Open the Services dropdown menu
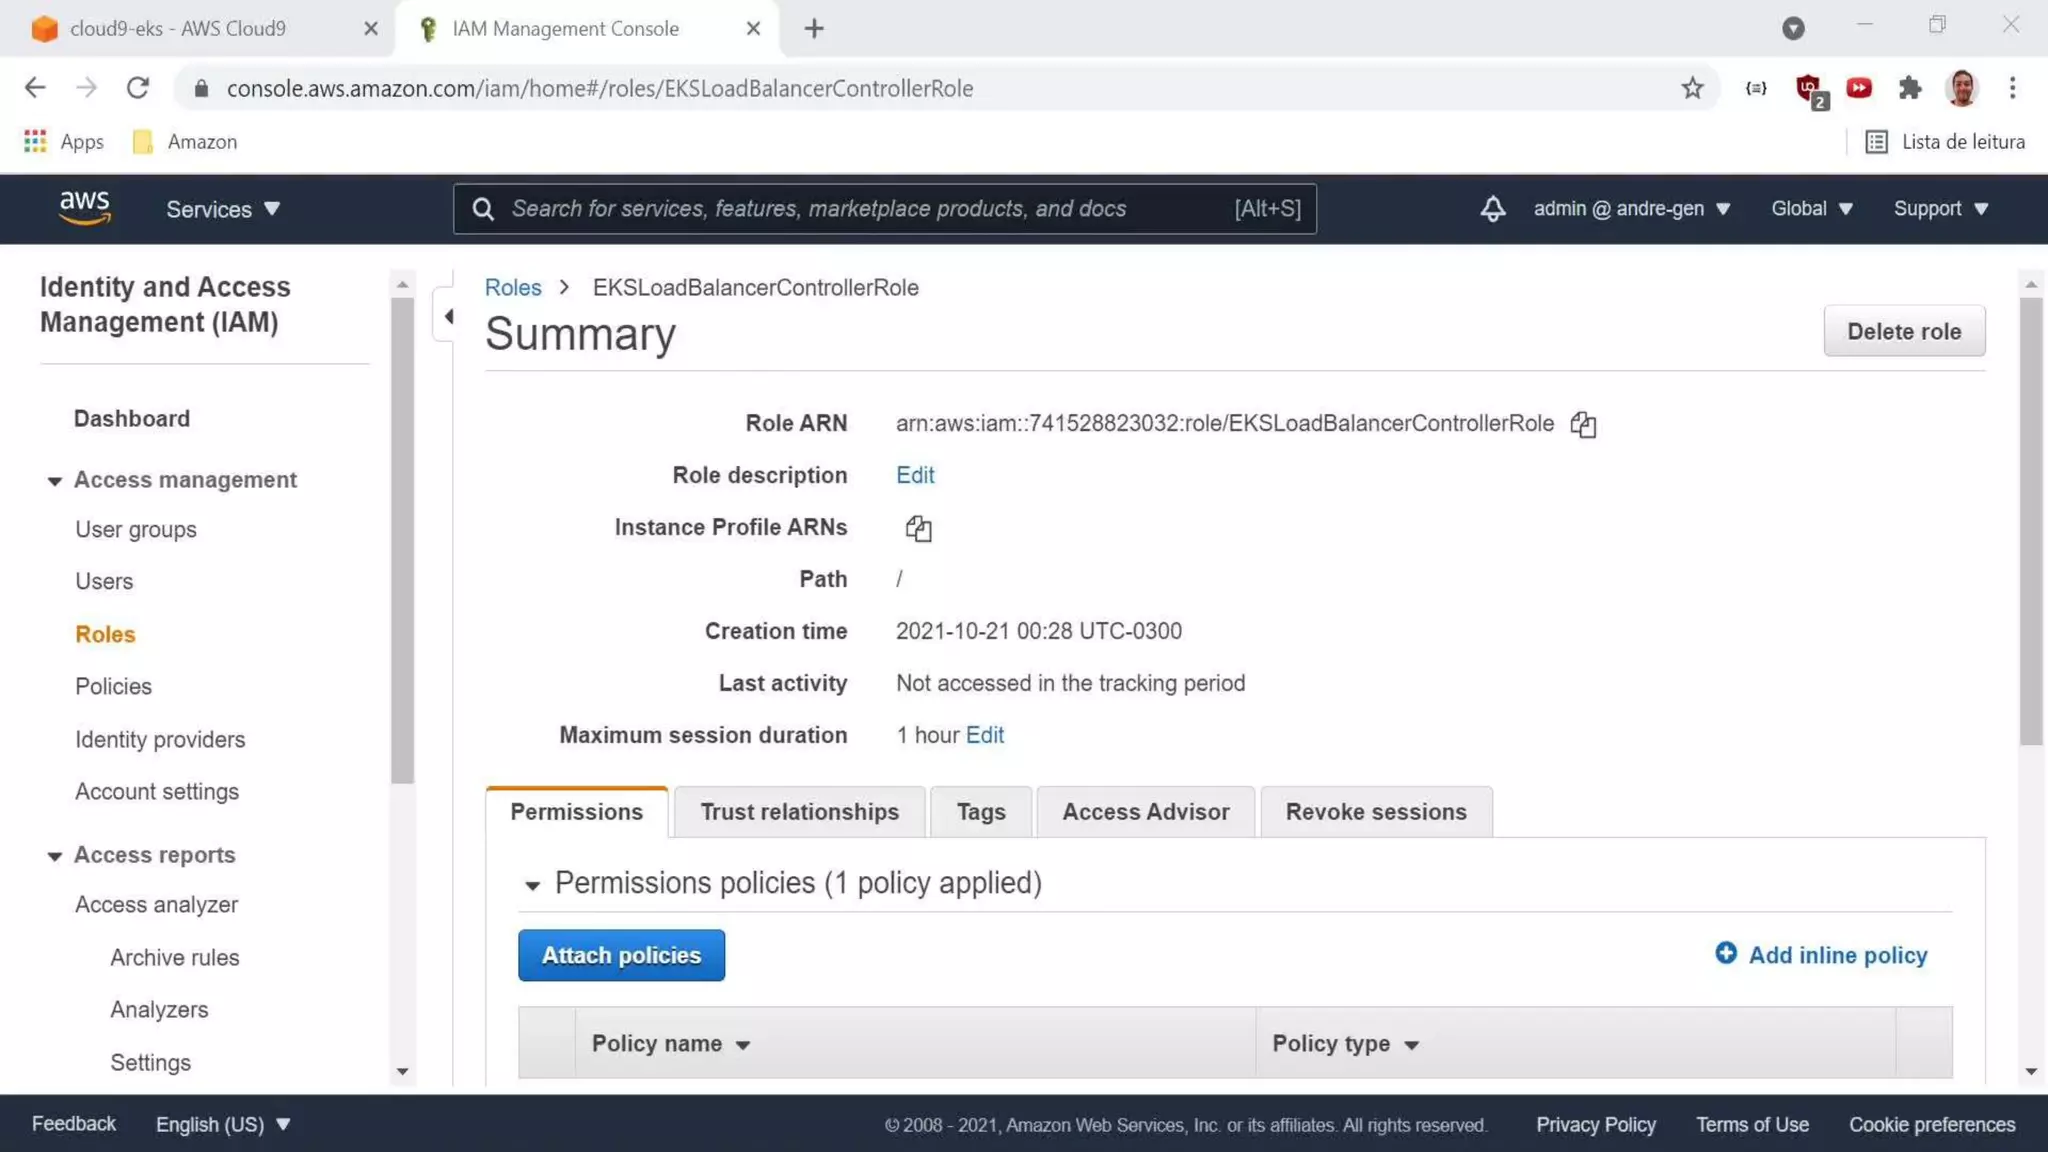Screen dimensions: 2048x1152 coord(223,209)
